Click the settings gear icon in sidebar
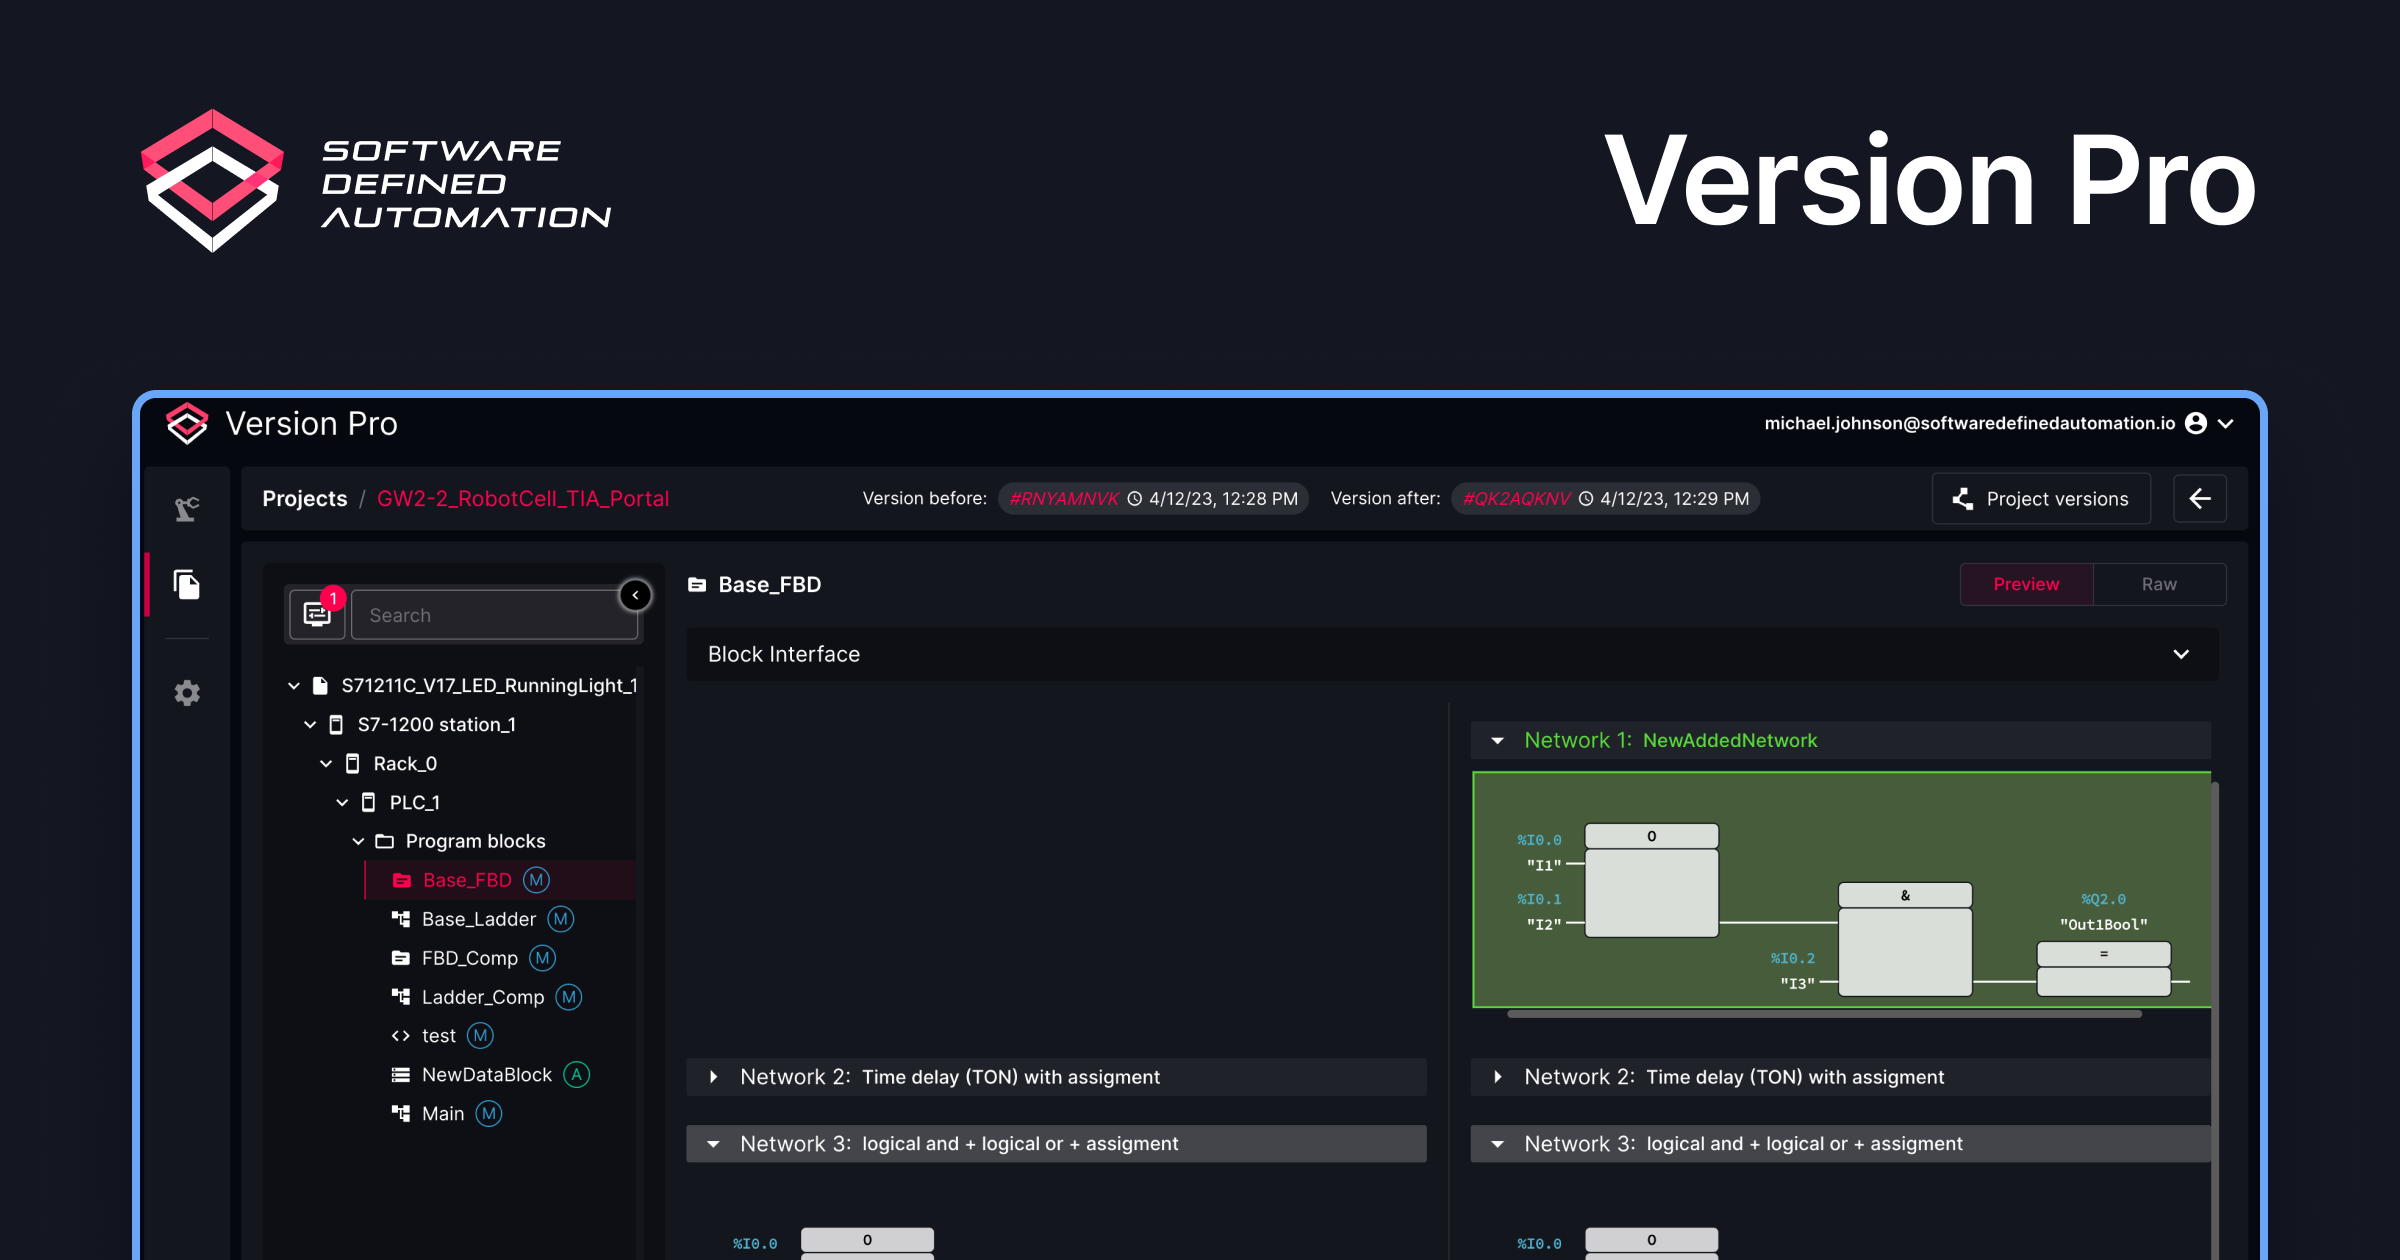Screen dimensions: 2400x1260 187,692
